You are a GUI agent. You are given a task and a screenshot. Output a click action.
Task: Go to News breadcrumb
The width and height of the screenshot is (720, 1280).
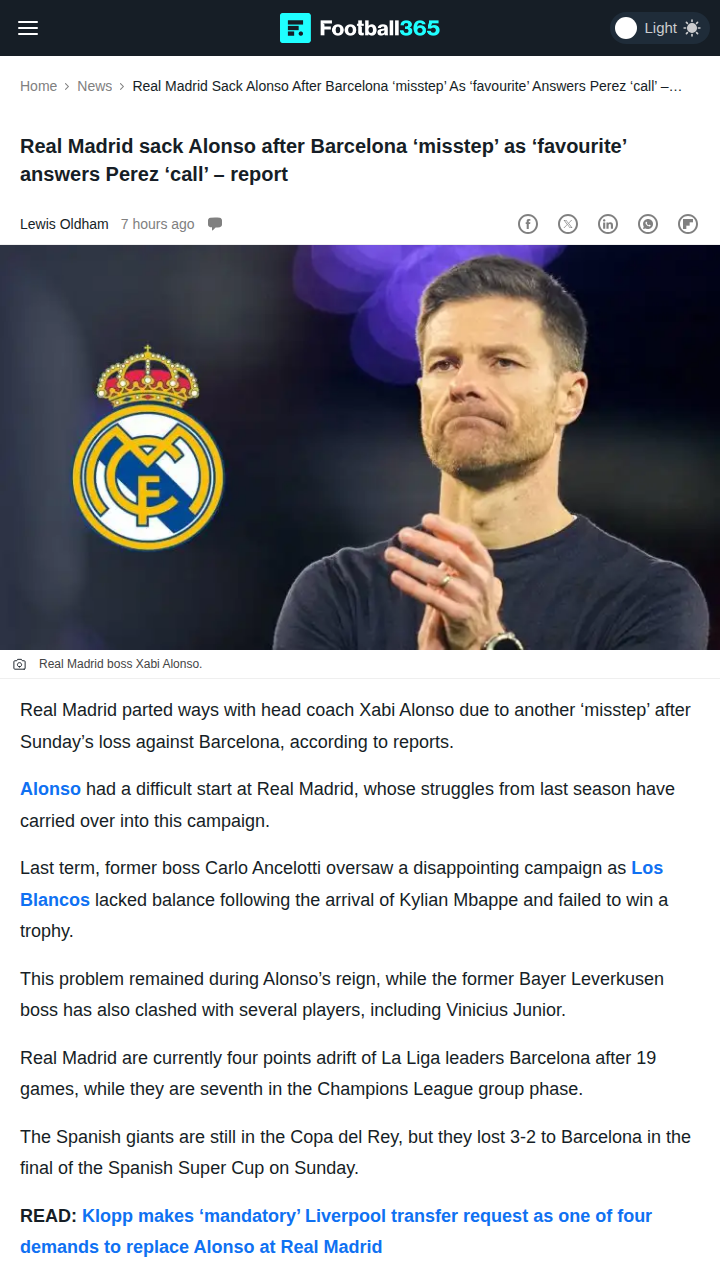tap(95, 86)
